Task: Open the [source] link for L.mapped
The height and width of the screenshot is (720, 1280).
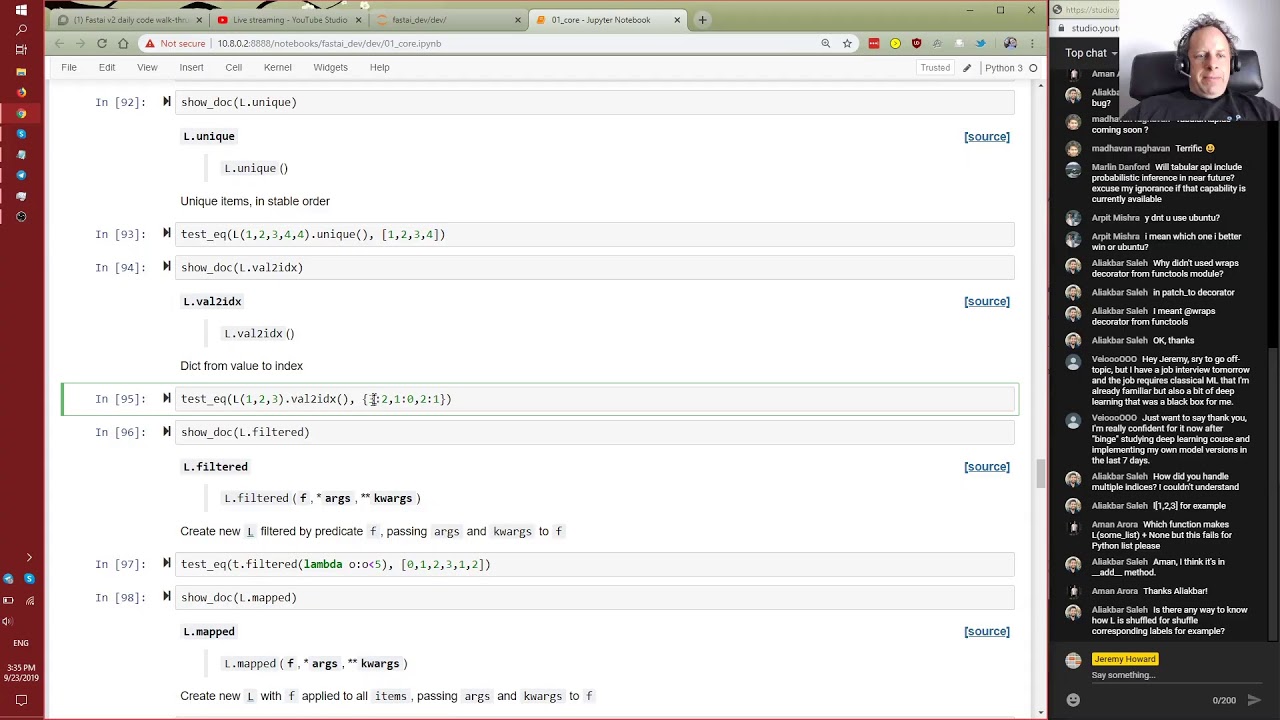Action: coord(986,632)
